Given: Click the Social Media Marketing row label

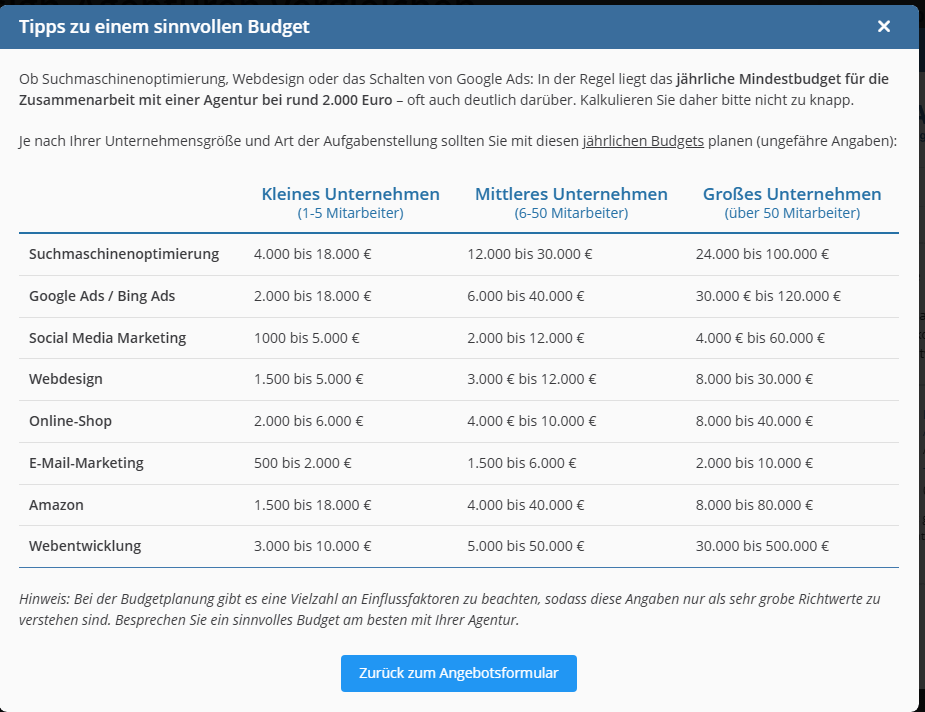Looking at the screenshot, I should pyautogui.click(x=107, y=338).
